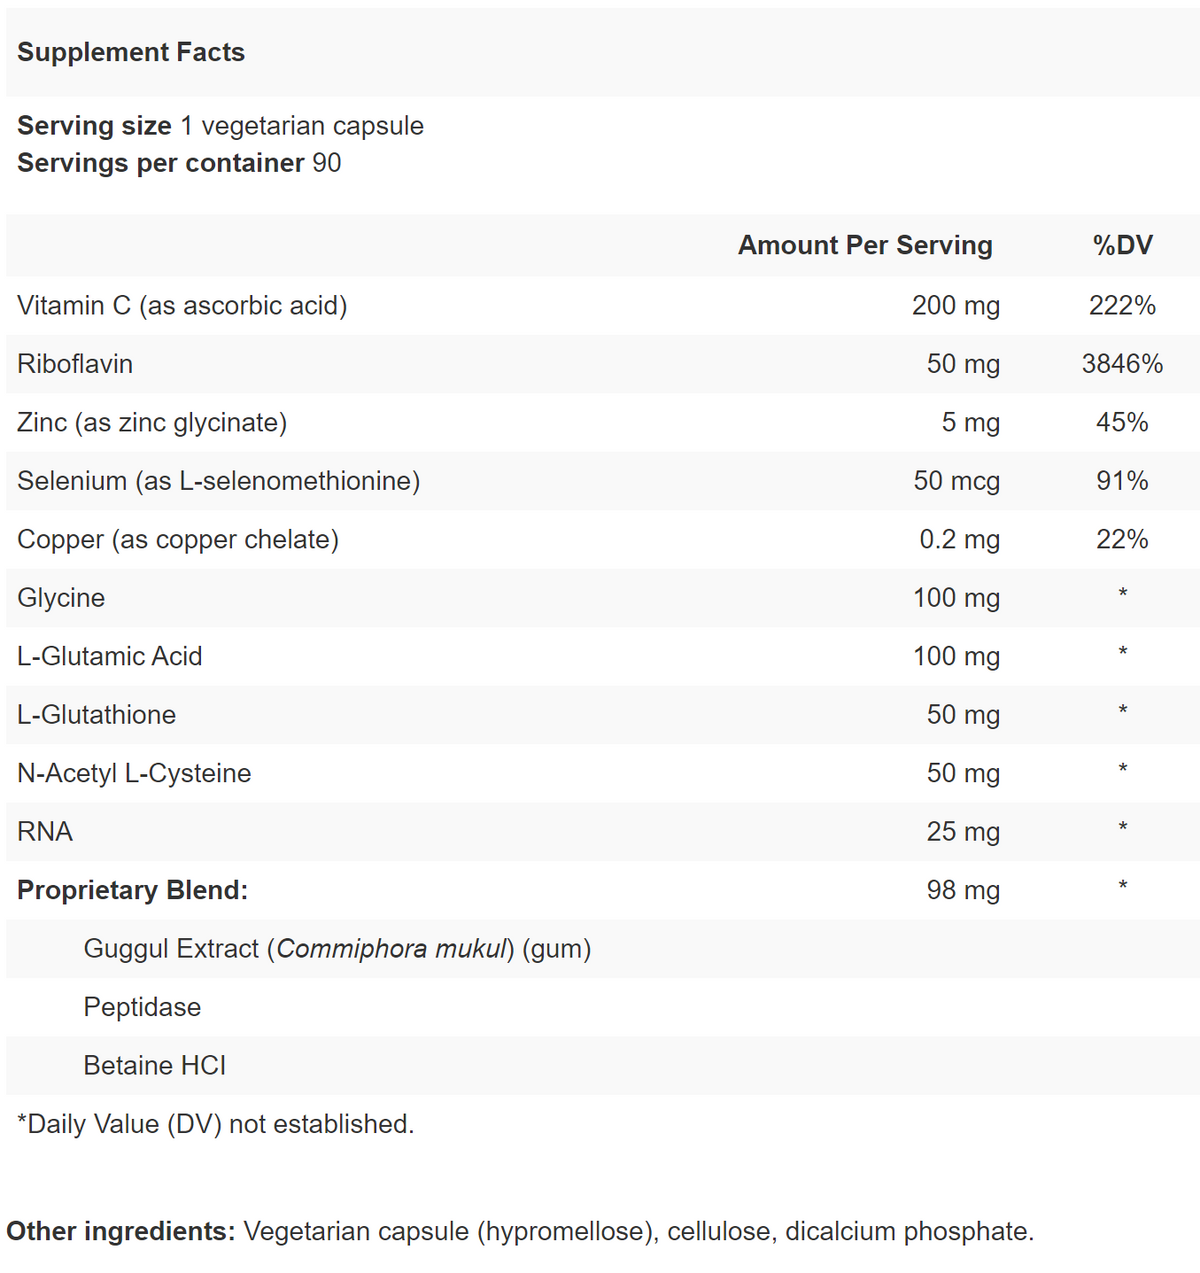Click the Supplement Facts heading
The height and width of the screenshot is (1273, 1200).
(x=131, y=52)
